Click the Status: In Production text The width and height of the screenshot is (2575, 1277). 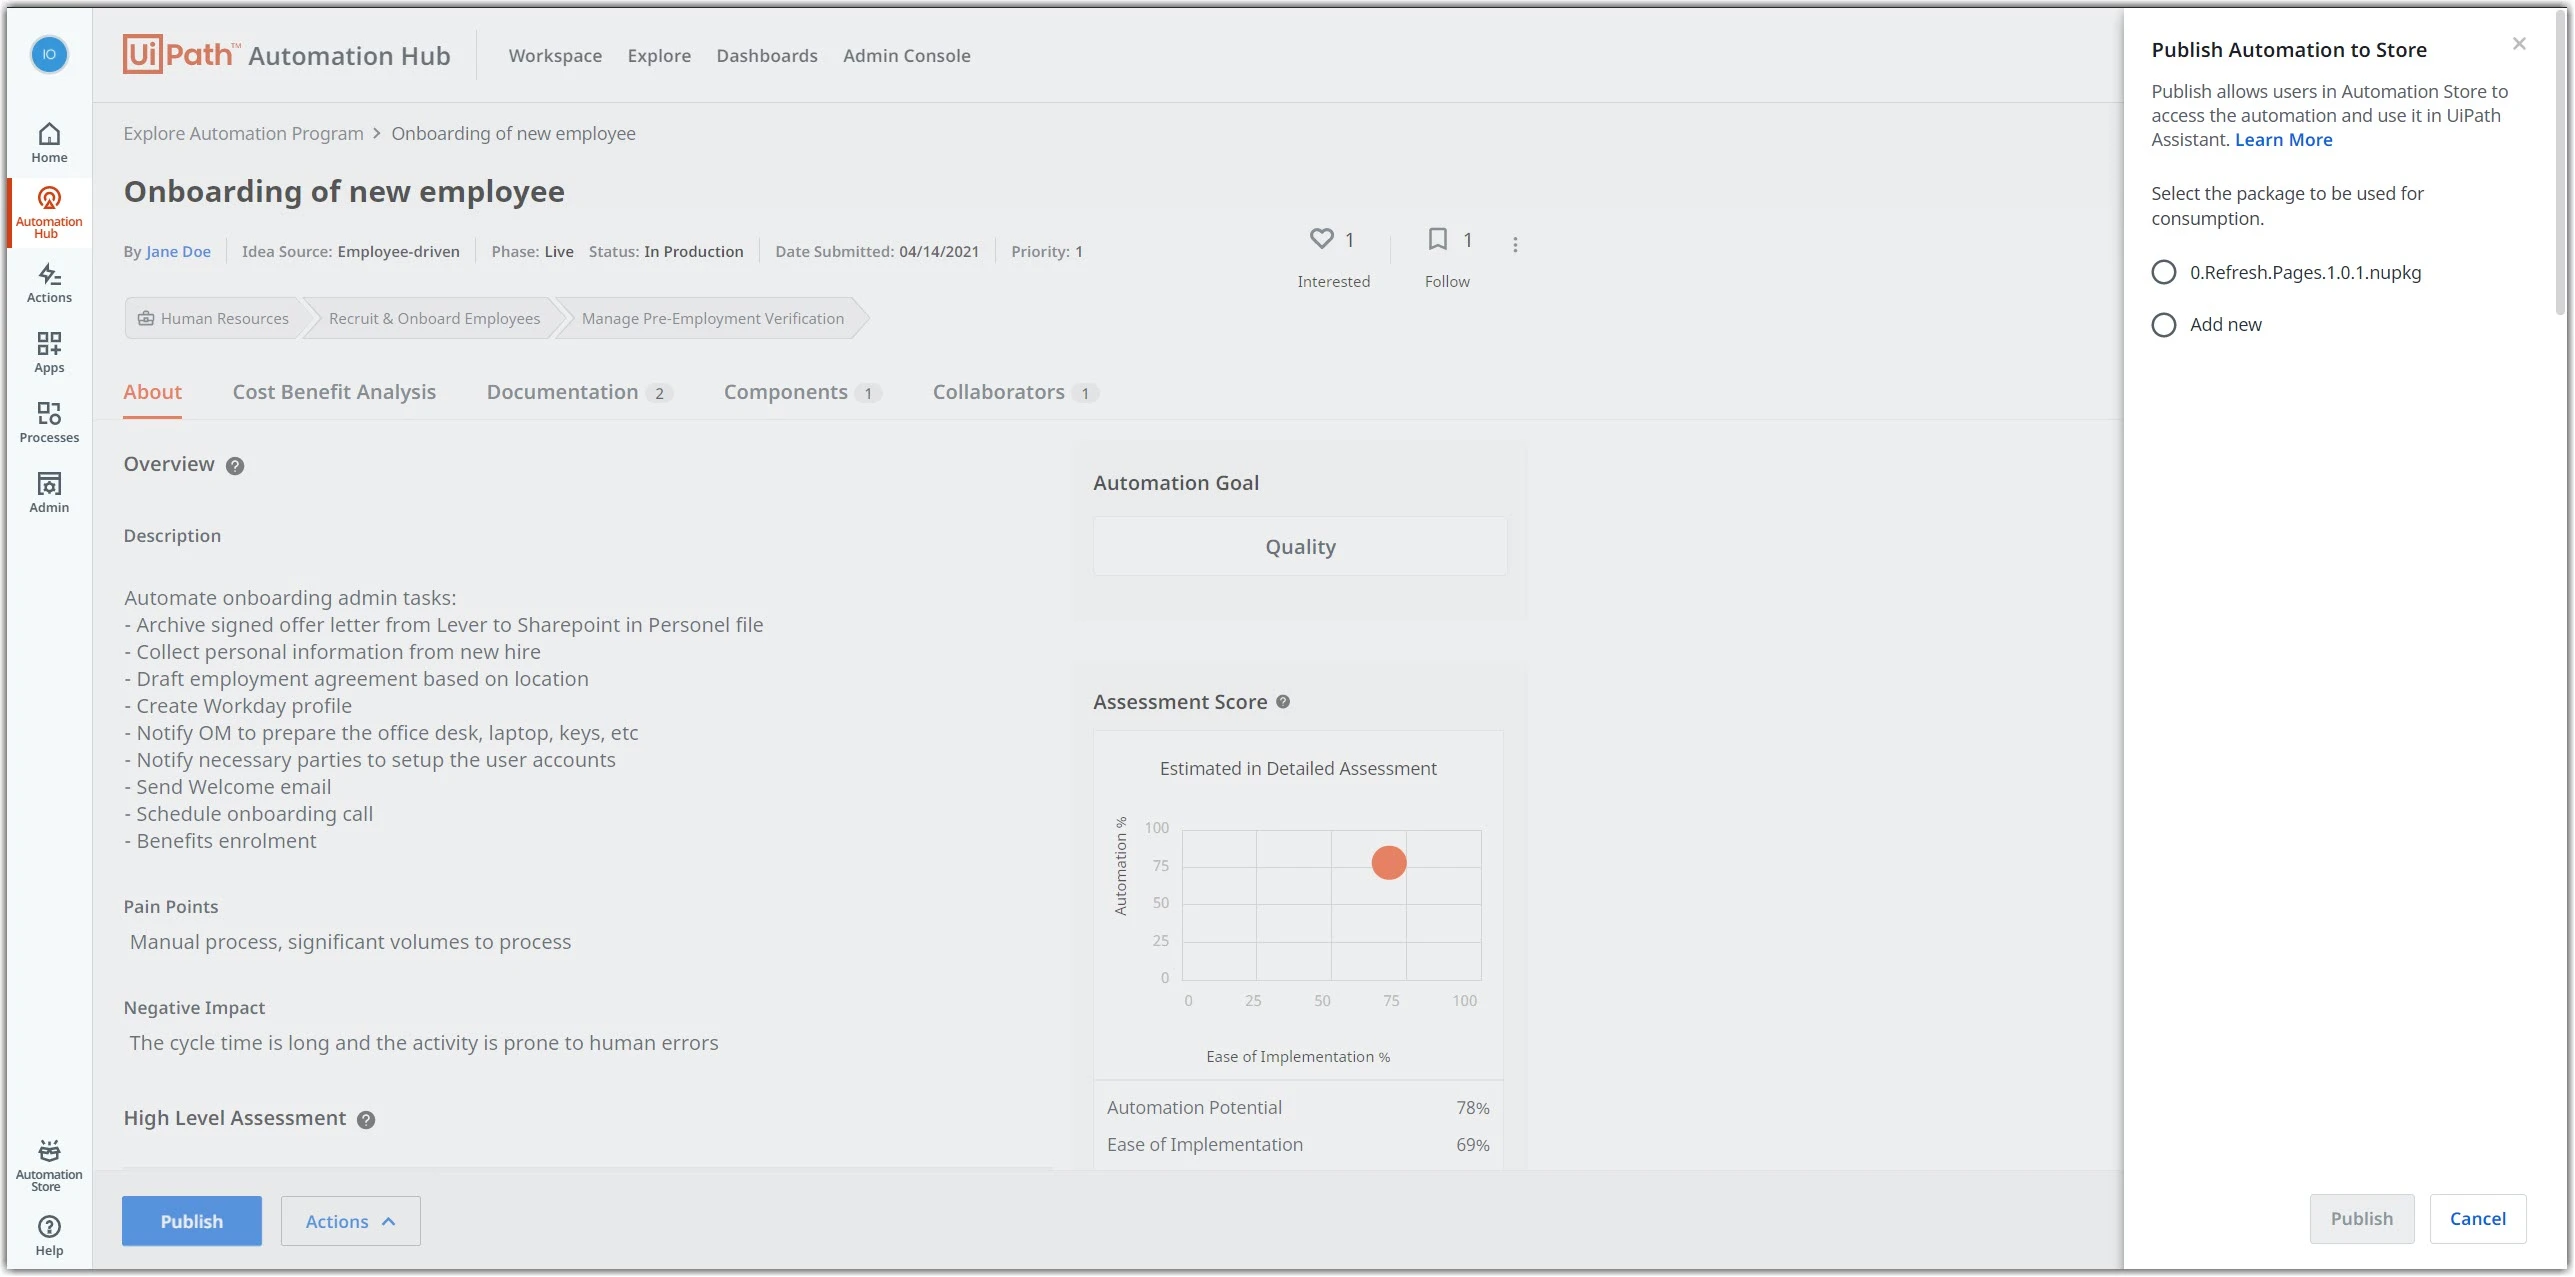(666, 252)
